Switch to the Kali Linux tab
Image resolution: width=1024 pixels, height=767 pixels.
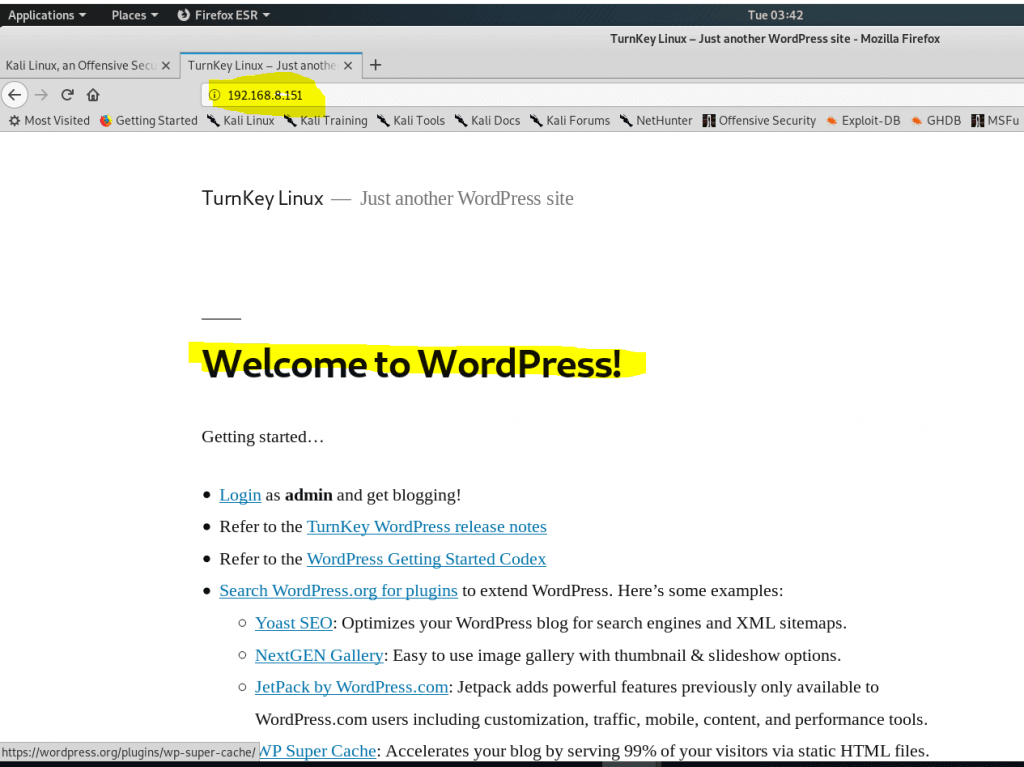point(80,65)
